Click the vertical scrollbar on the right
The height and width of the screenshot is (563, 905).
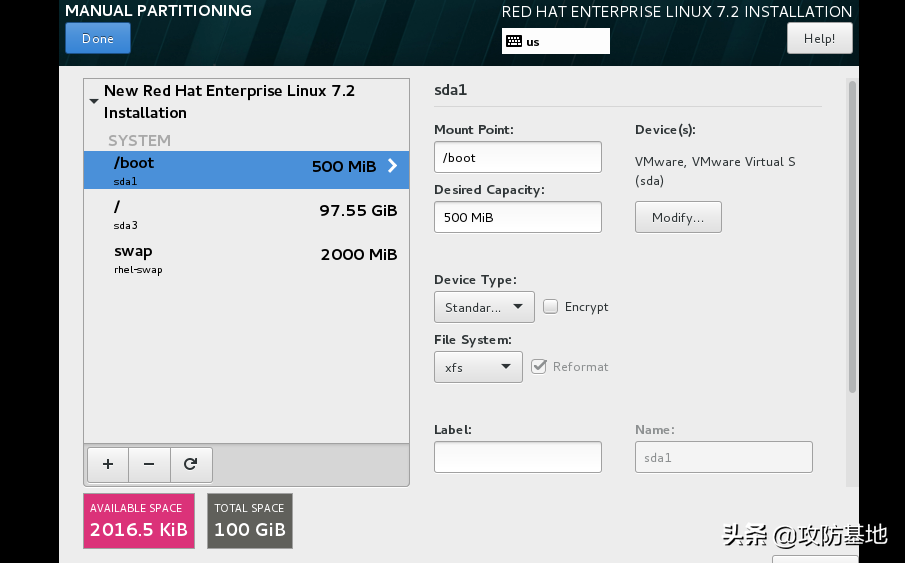pyautogui.click(x=852, y=237)
